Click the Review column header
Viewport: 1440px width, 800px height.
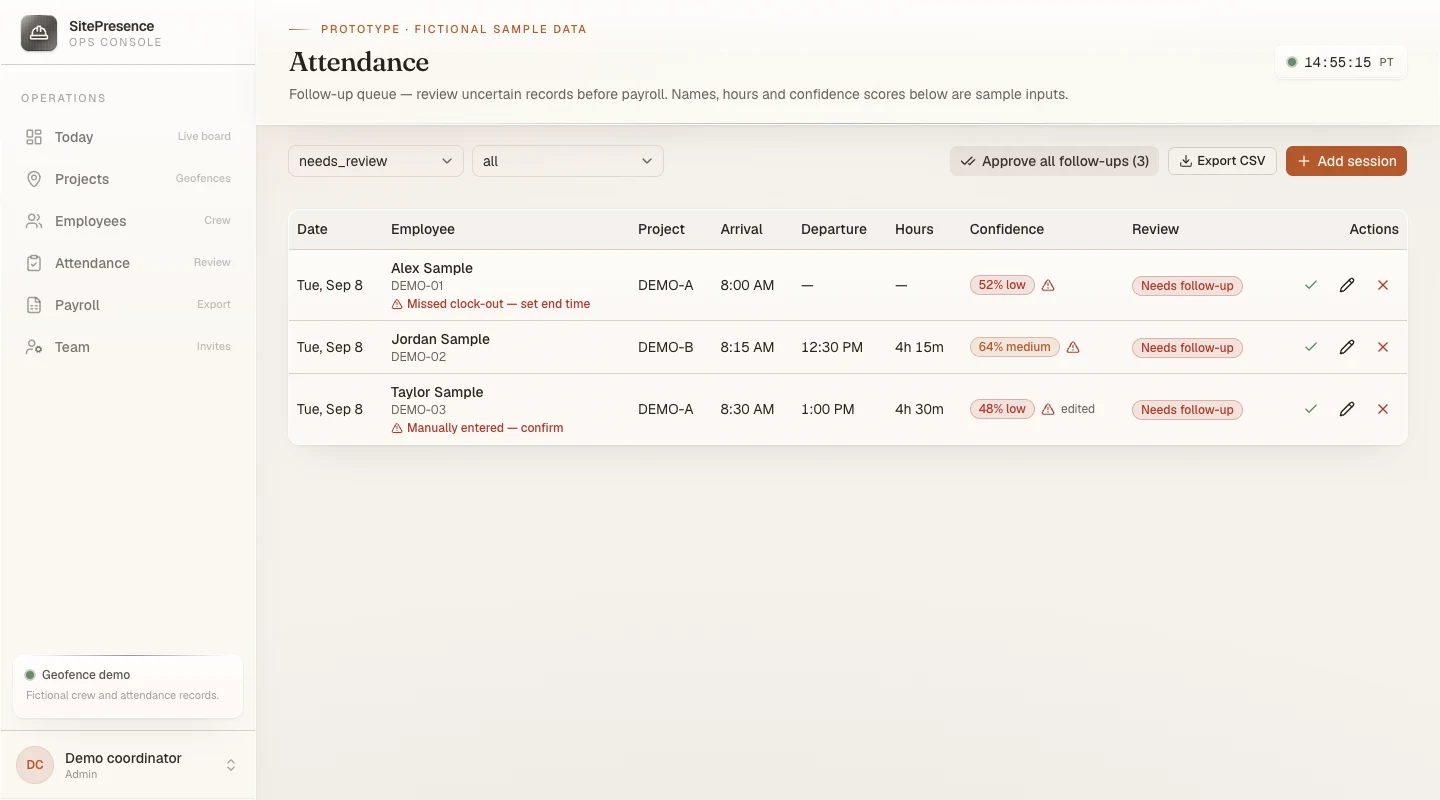[1156, 229]
